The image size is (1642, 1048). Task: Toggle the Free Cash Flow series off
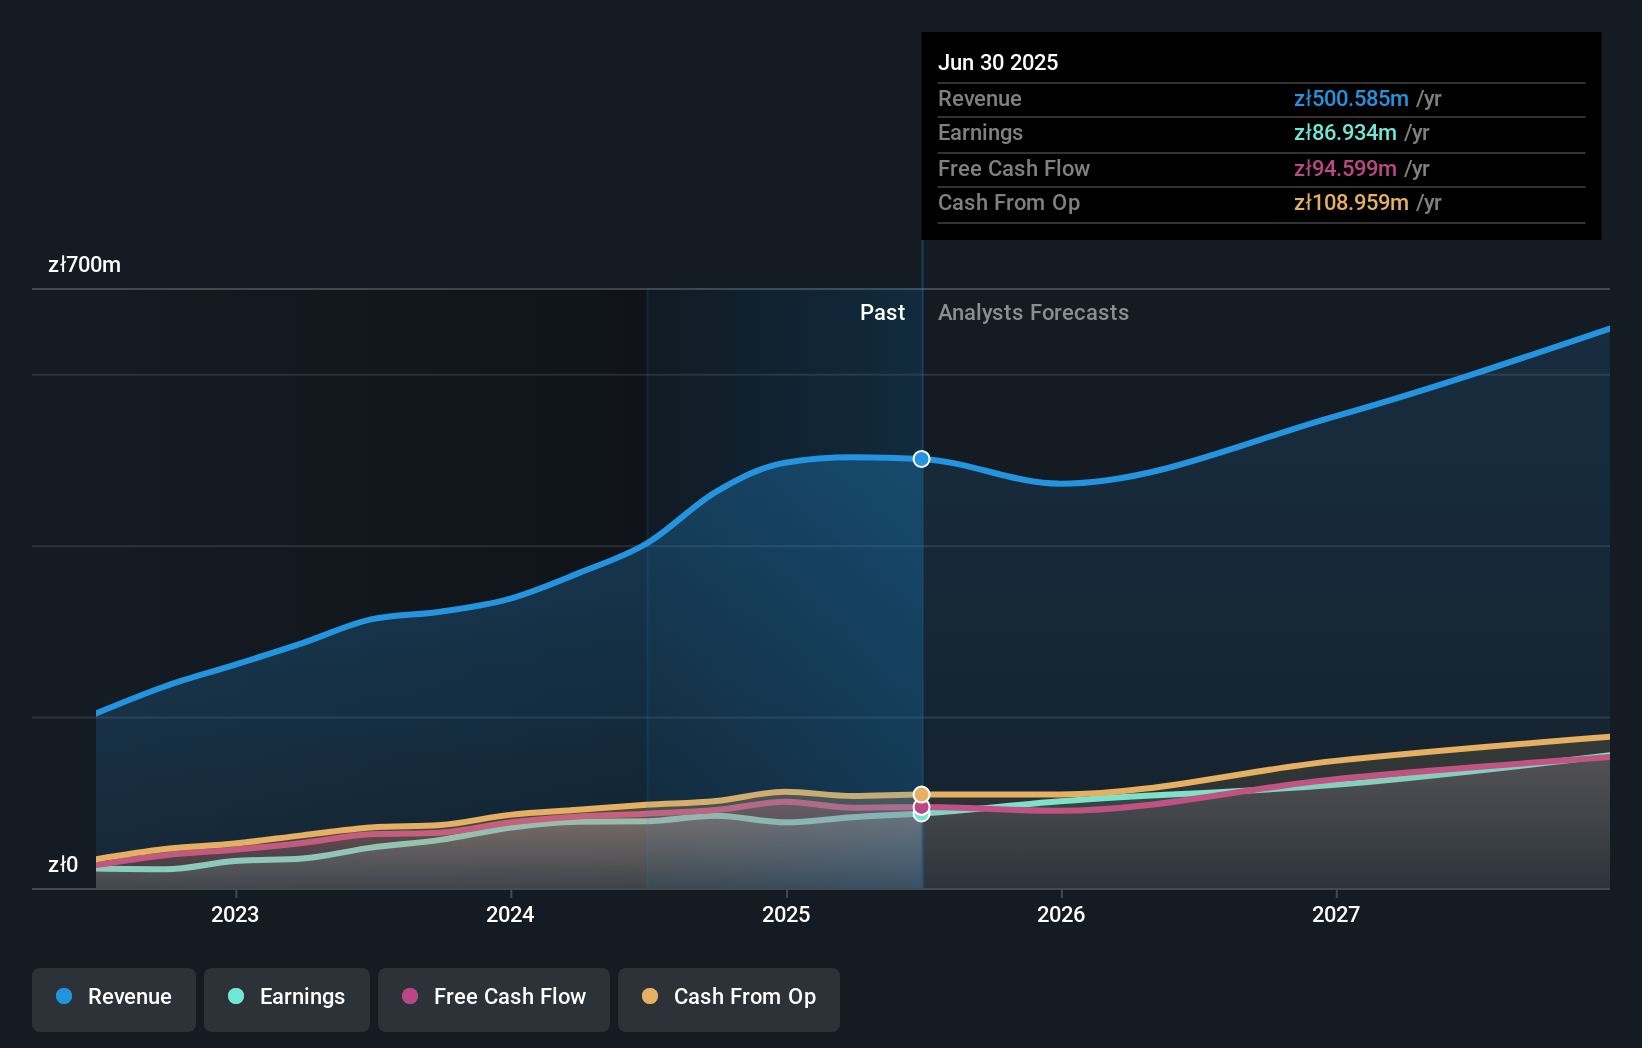pyautogui.click(x=493, y=997)
